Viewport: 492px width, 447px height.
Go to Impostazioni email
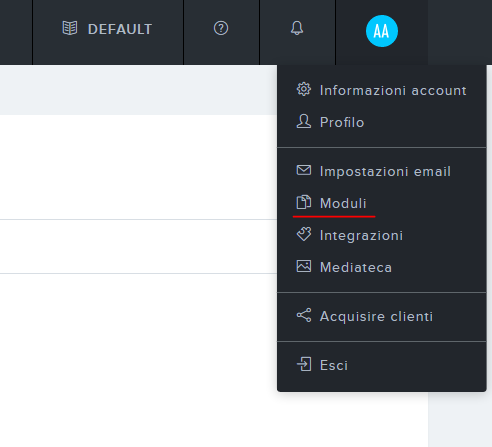[x=382, y=171]
